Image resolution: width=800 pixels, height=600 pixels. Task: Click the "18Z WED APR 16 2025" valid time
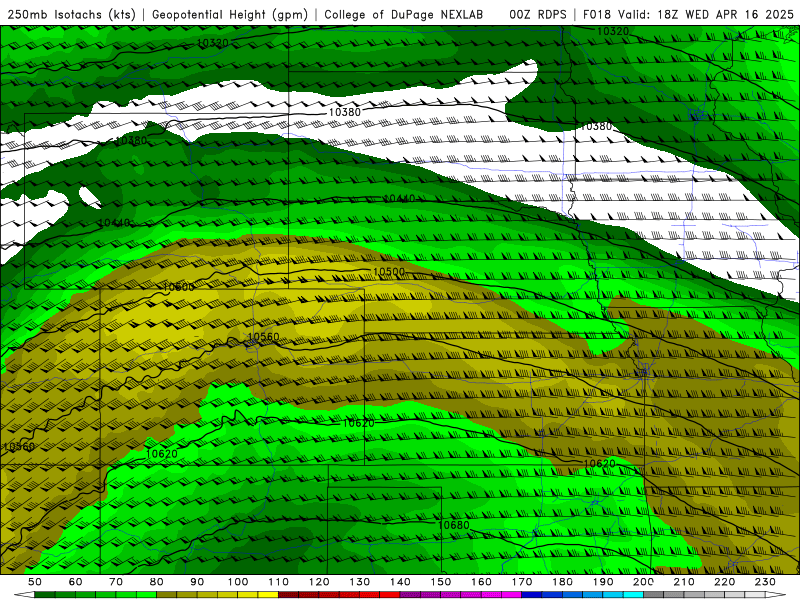point(726,14)
